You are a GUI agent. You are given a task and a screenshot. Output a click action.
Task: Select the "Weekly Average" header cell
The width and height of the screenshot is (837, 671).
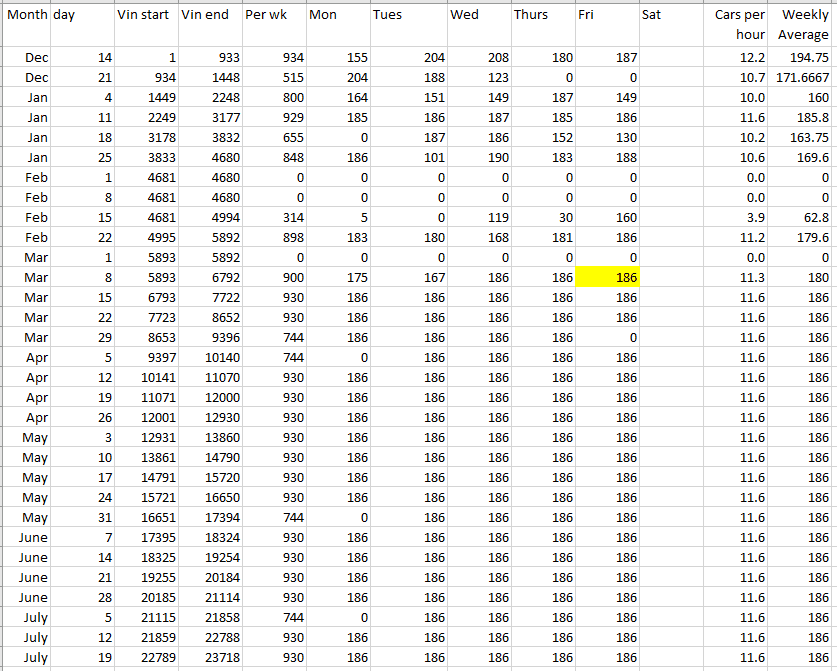802,24
